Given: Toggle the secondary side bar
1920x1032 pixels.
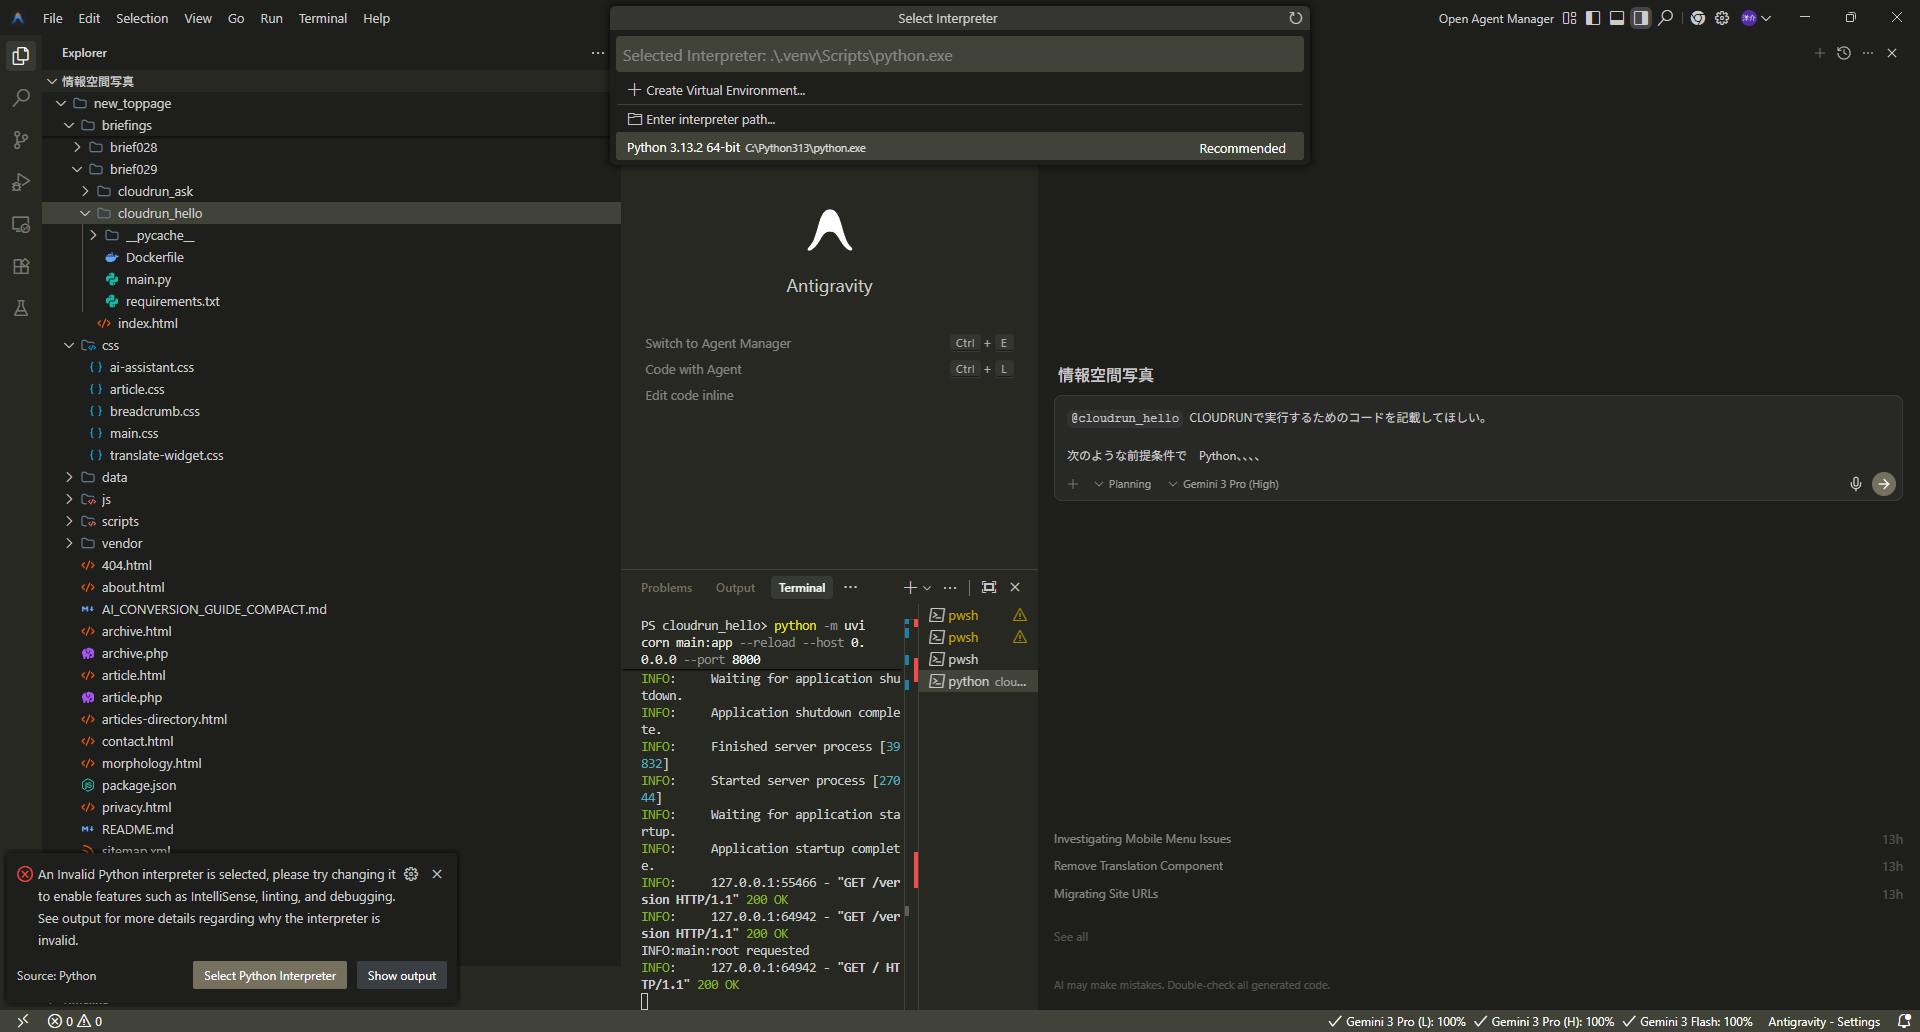Looking at the screenshot, I should tap(1640, 17).
